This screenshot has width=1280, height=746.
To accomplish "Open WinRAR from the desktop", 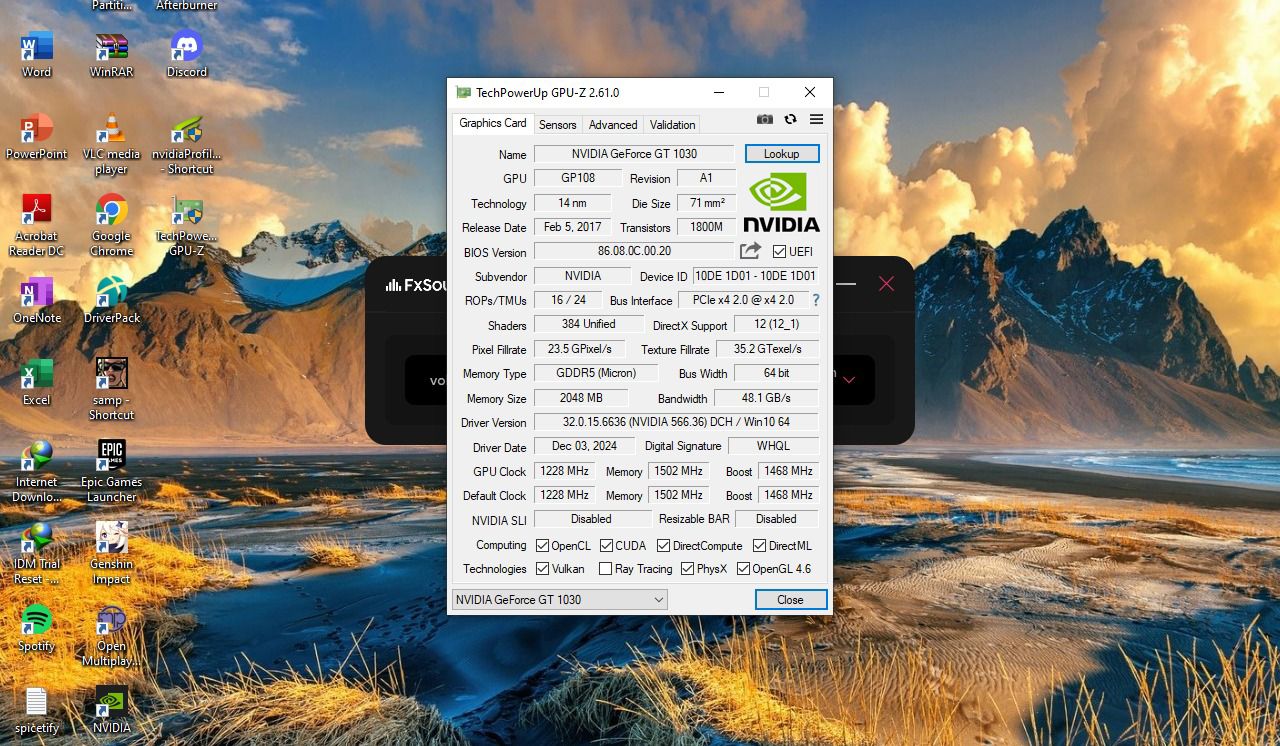I will 112,54.
